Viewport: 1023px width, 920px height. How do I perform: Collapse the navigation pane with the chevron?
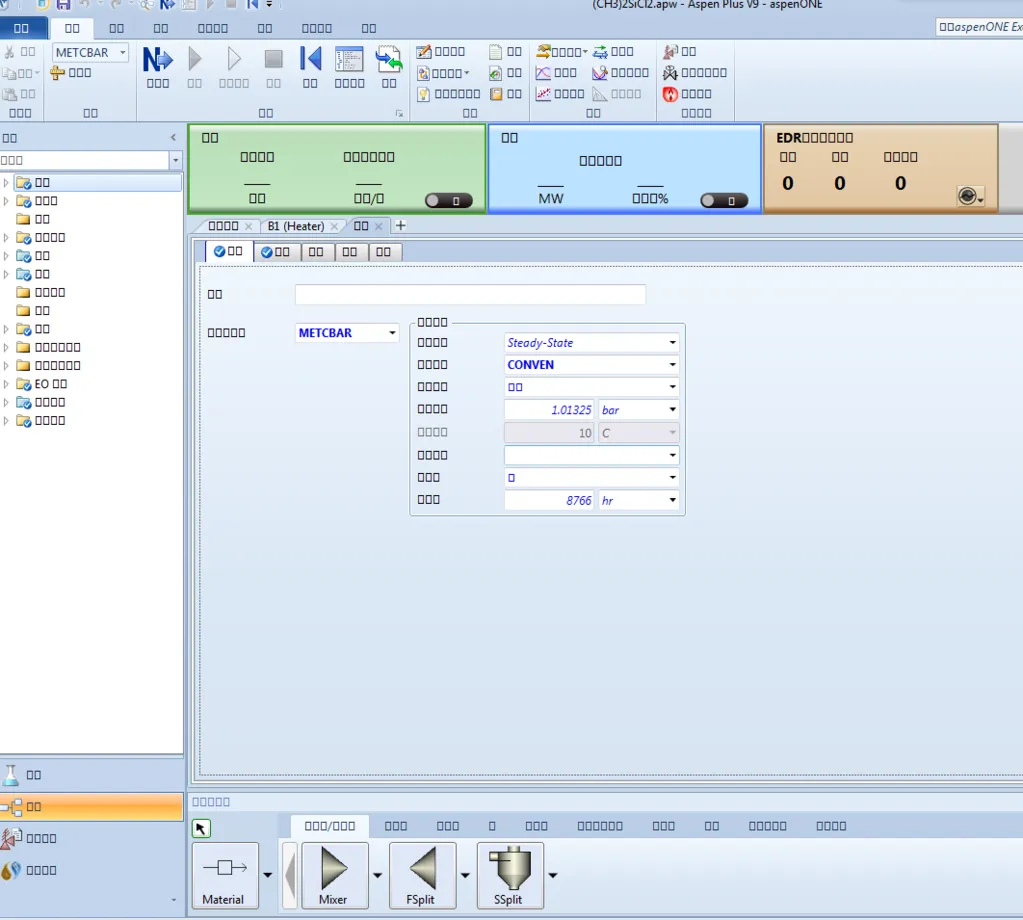173,138
